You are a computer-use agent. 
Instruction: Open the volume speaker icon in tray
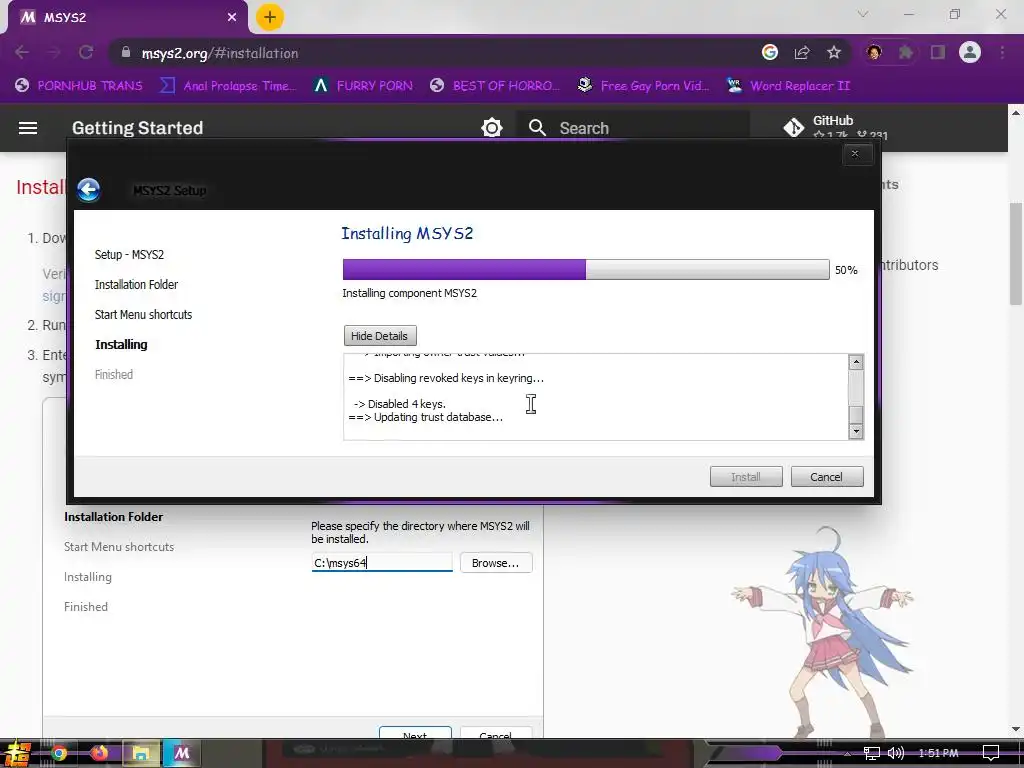point(896,754)
